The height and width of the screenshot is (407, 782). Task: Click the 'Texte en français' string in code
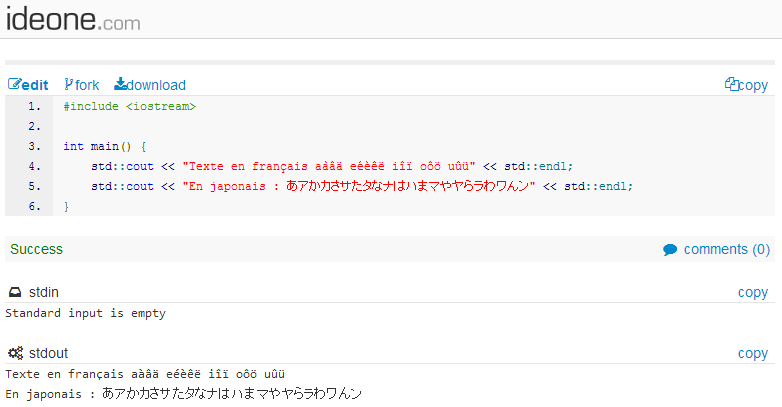[329, 166]
